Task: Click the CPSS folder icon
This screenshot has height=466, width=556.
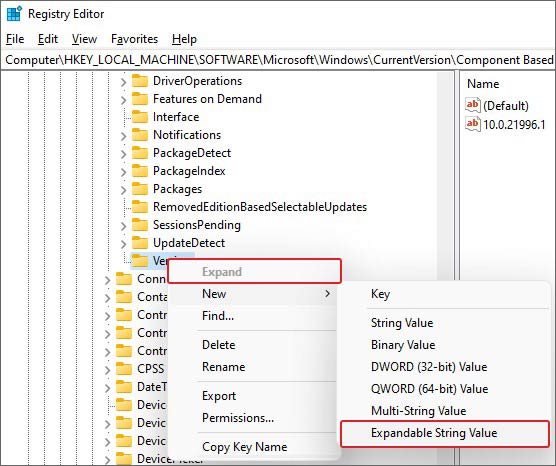Action: click(x=124, y=369)
